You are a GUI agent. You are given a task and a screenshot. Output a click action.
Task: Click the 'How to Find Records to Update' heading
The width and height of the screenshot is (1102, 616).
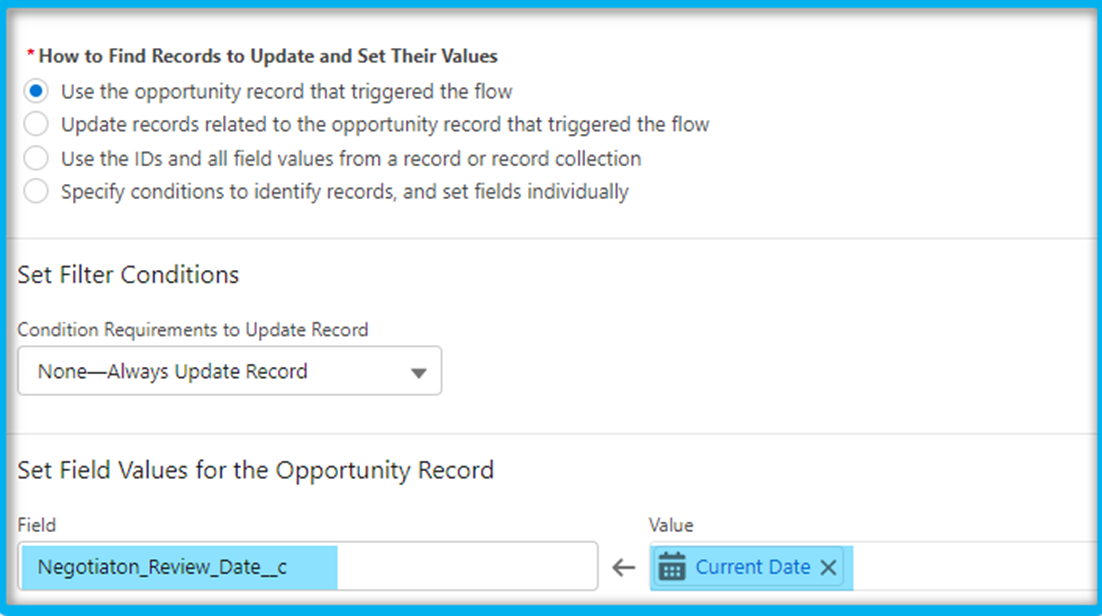pos(268,56)
